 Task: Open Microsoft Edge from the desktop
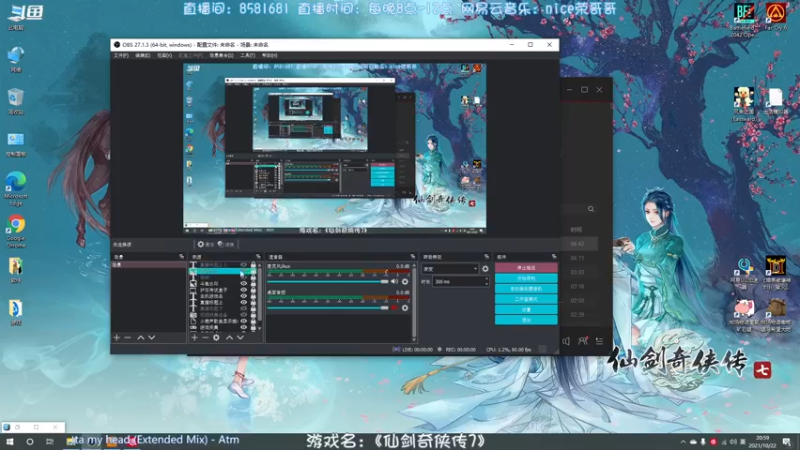pyautogui.click(x=16, y=189)
